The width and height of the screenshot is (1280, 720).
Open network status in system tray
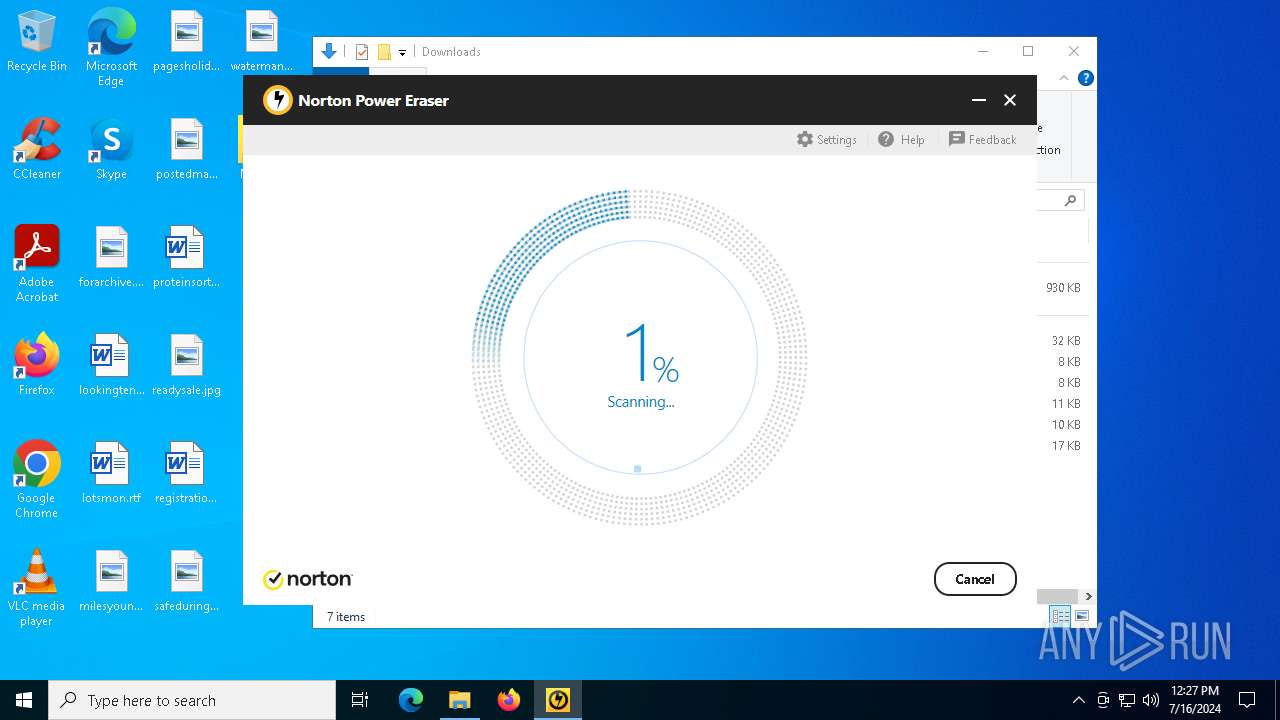1126,700
